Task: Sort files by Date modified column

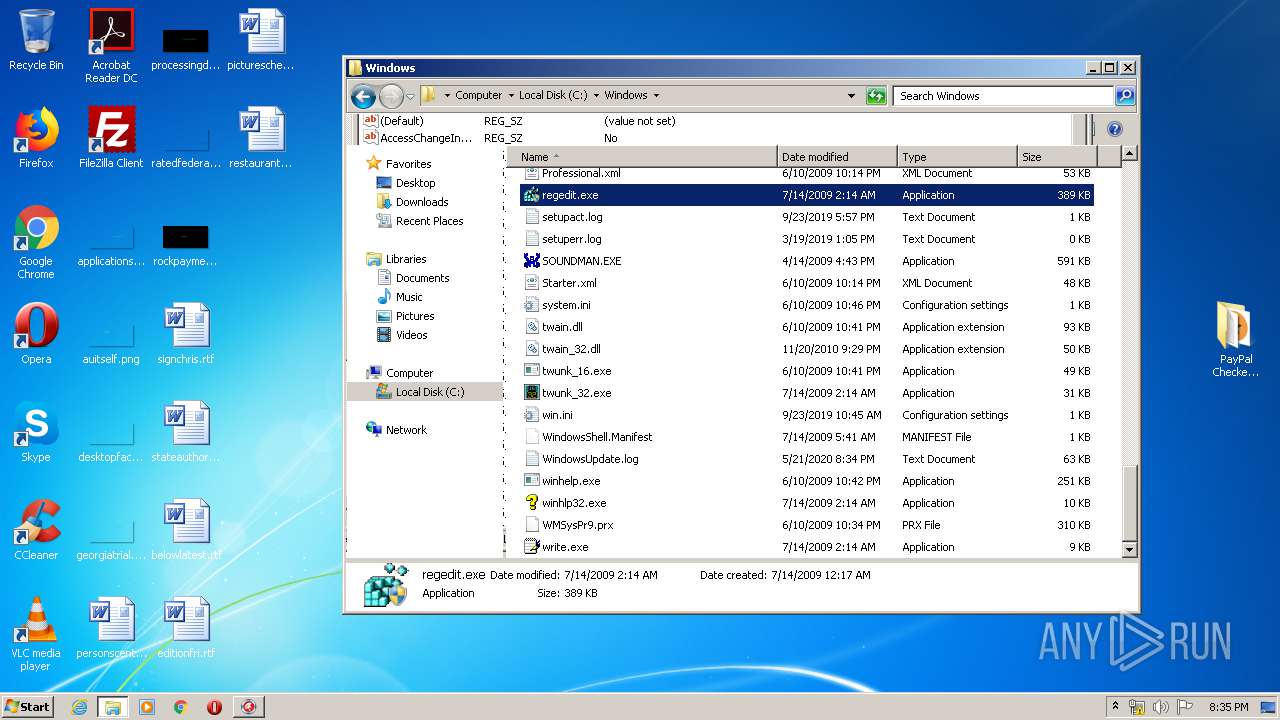Action: 837,157
